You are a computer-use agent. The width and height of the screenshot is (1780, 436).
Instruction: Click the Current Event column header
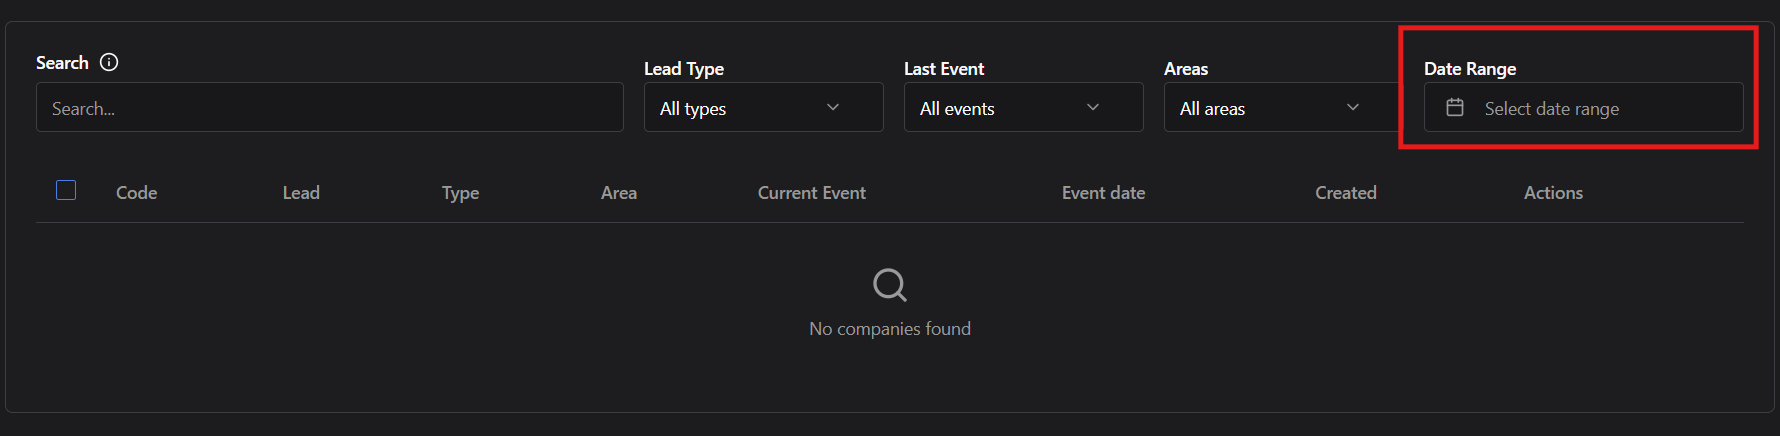811,193
